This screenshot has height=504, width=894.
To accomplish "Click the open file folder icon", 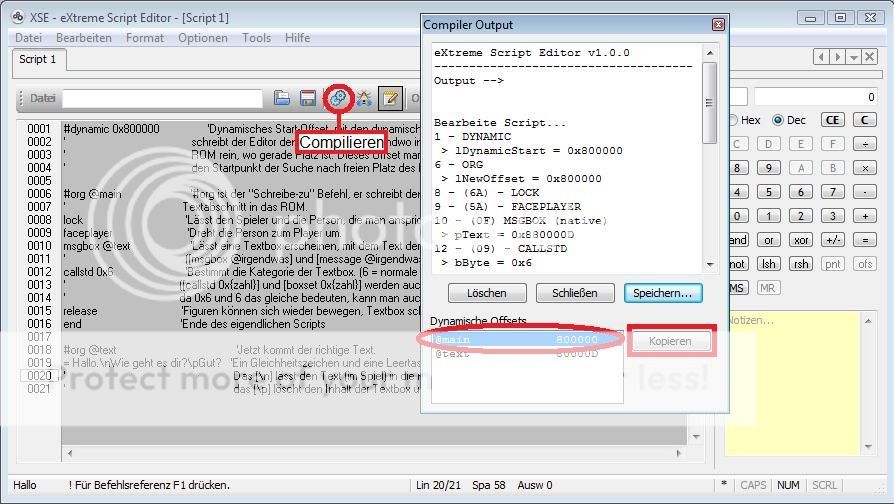I will (x=283, y=98).
